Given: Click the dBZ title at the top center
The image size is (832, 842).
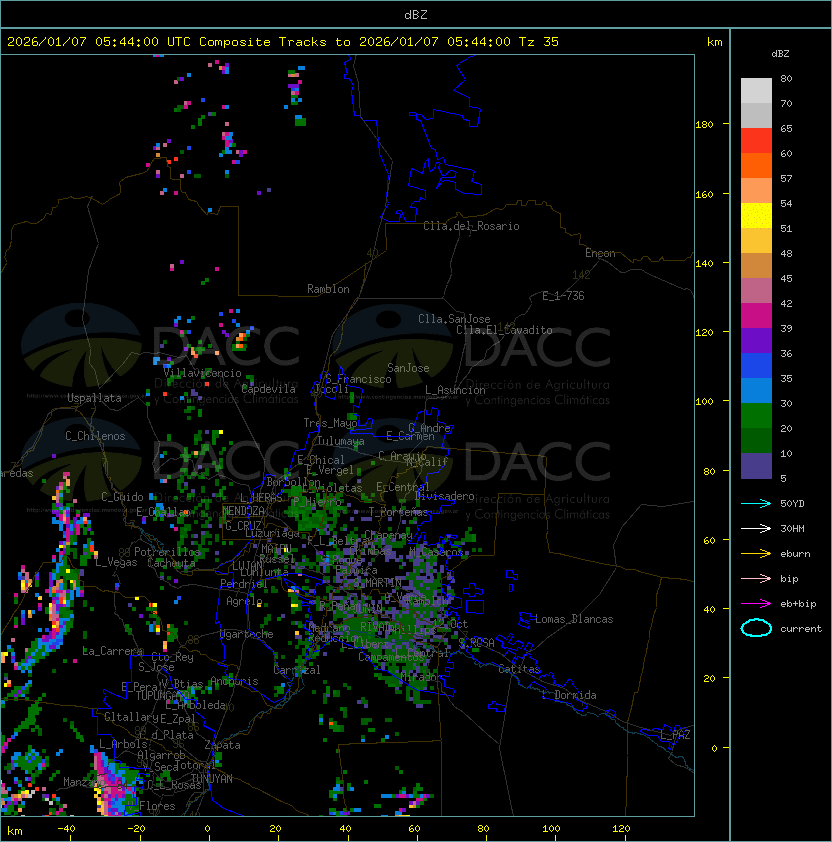Looking at the screenshot, I should click(416, 14).
